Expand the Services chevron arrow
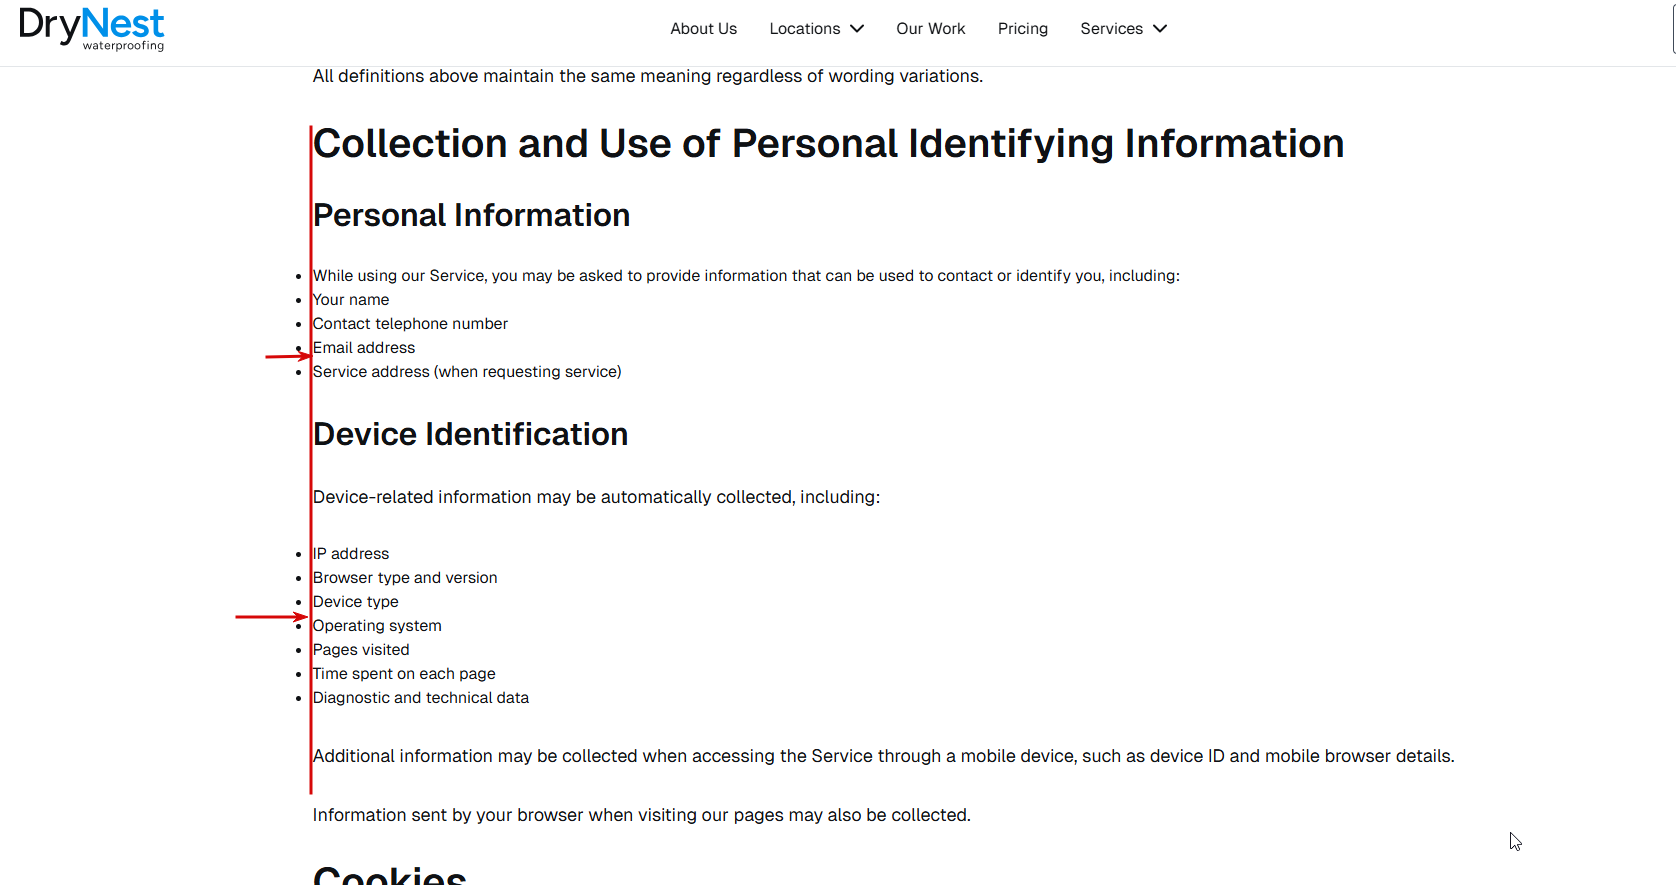This screenshot has width=1676, height=885. [1160, 29]
